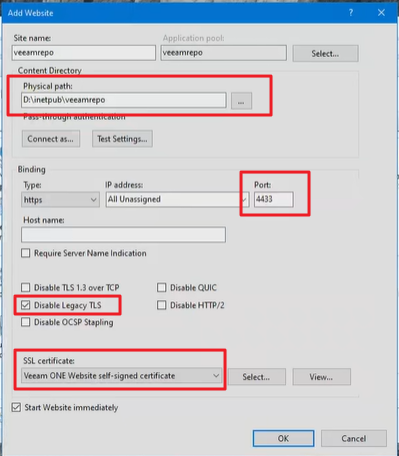
Task: Click the Host name input field
Action: point(123,235)
